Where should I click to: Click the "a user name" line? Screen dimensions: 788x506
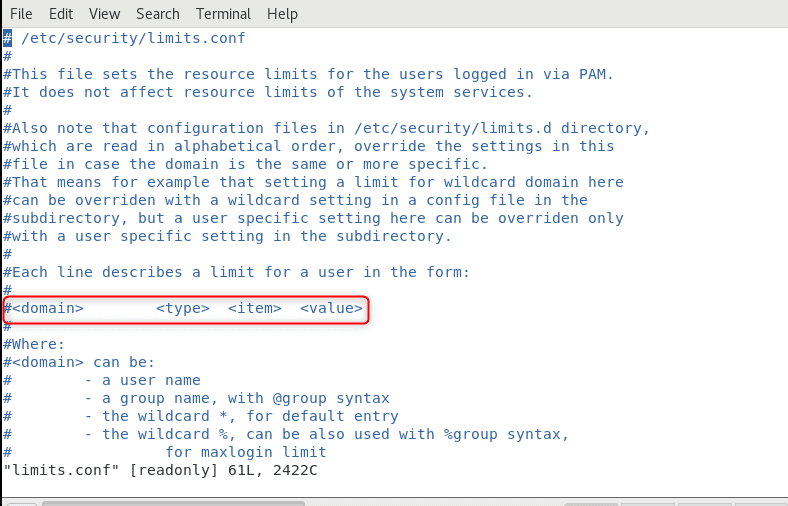[x=151, y=380]
